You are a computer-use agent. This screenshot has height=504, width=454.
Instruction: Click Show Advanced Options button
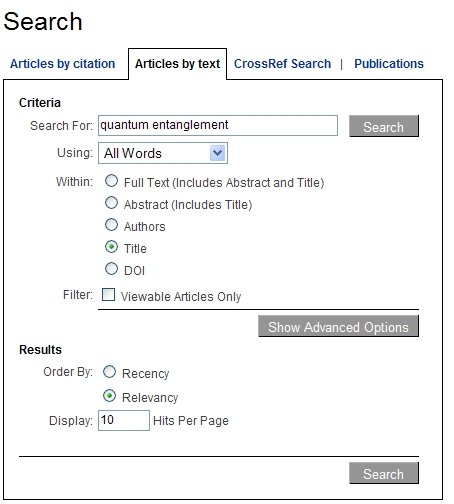click(338, 326)
